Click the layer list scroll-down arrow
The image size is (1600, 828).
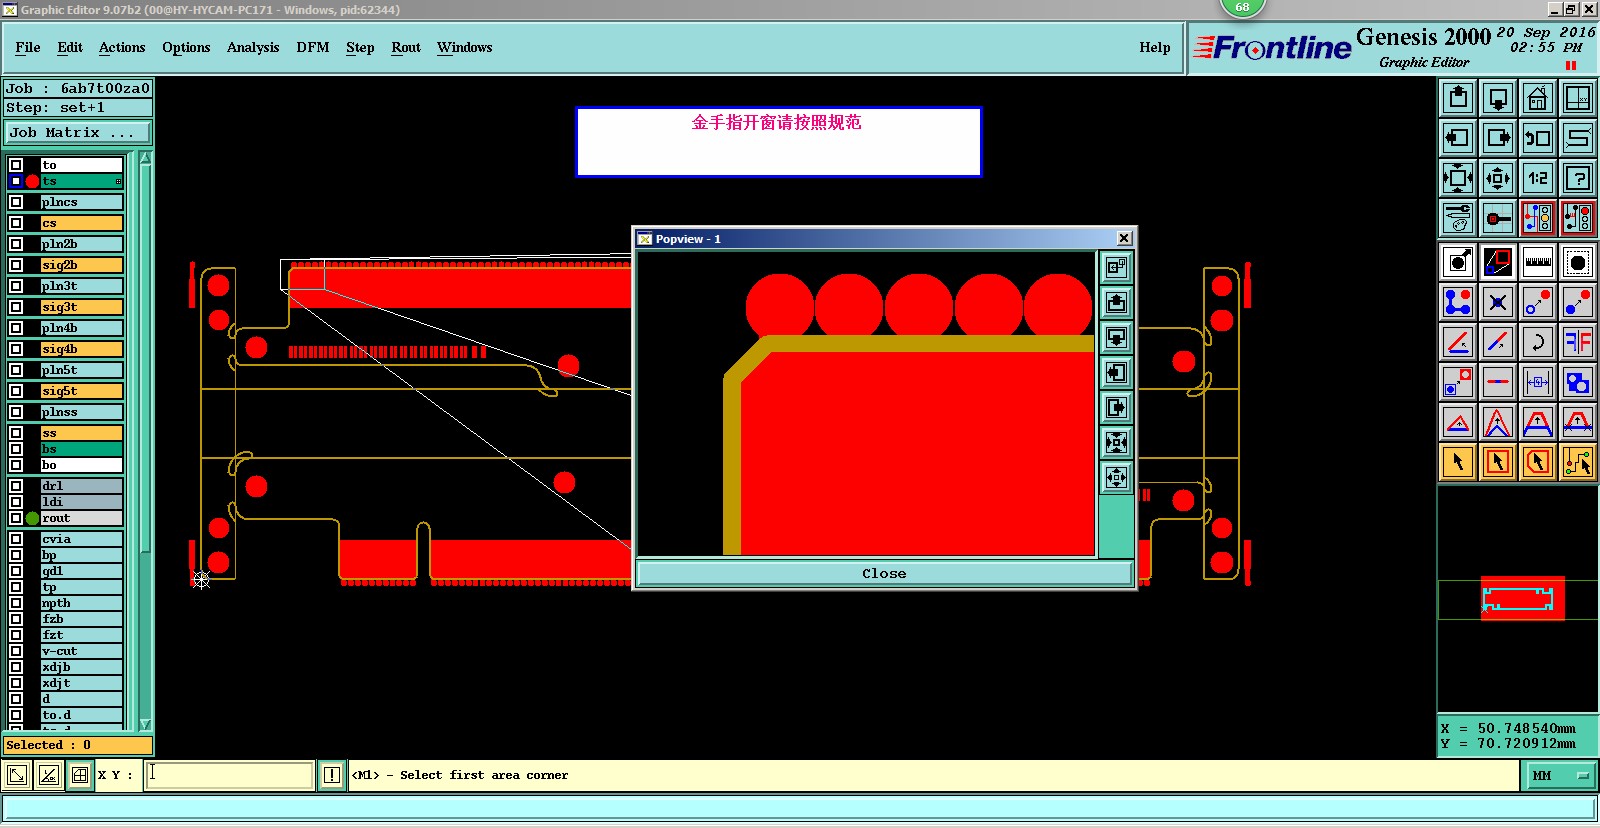pos(145,724)
